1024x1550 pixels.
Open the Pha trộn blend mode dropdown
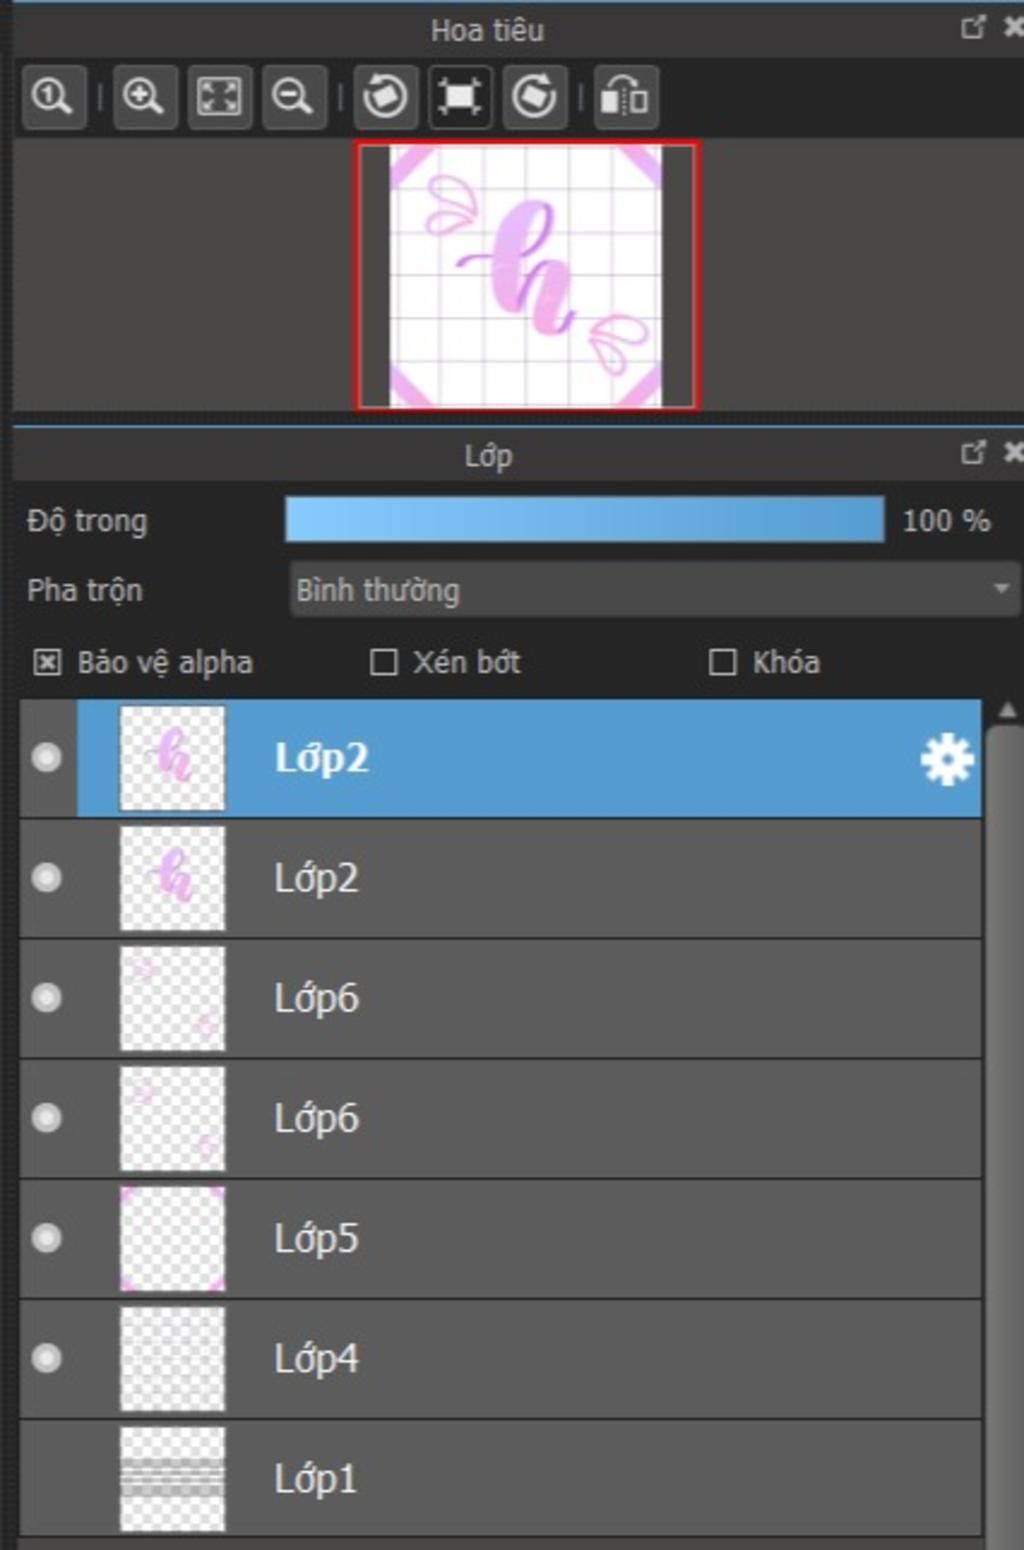pos(654,589)
